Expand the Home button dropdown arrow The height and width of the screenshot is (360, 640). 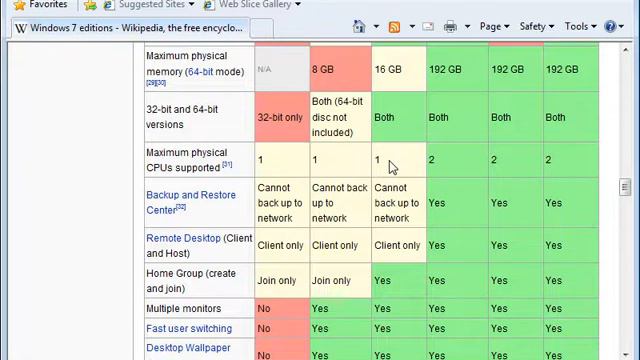(x=376, y=27)
